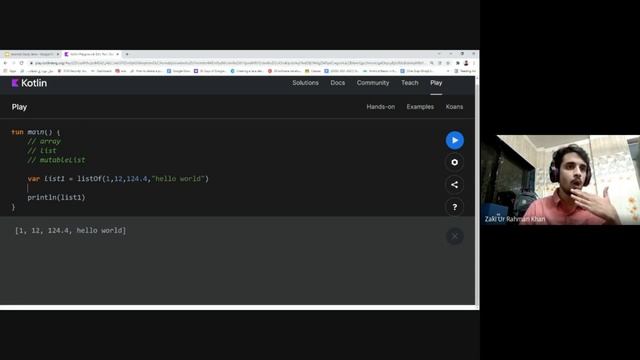The image size is (640, 360).
Task: Open the Community menu item
Action: pyautogui.click(x=373, y=83)
